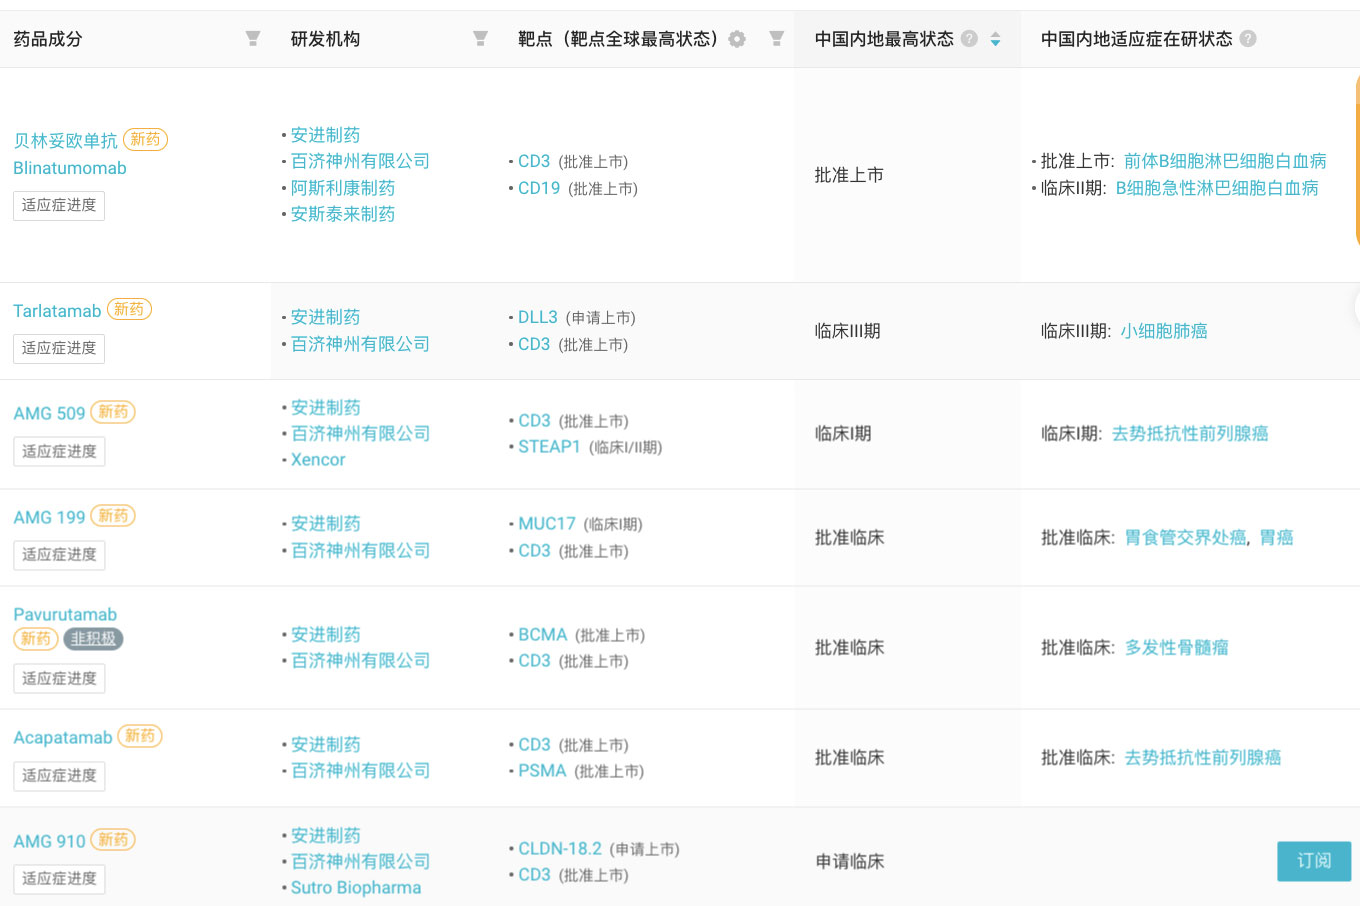Click 新药 tag beside AMG 199
1360x906 pixels.
tap(113, 516)
